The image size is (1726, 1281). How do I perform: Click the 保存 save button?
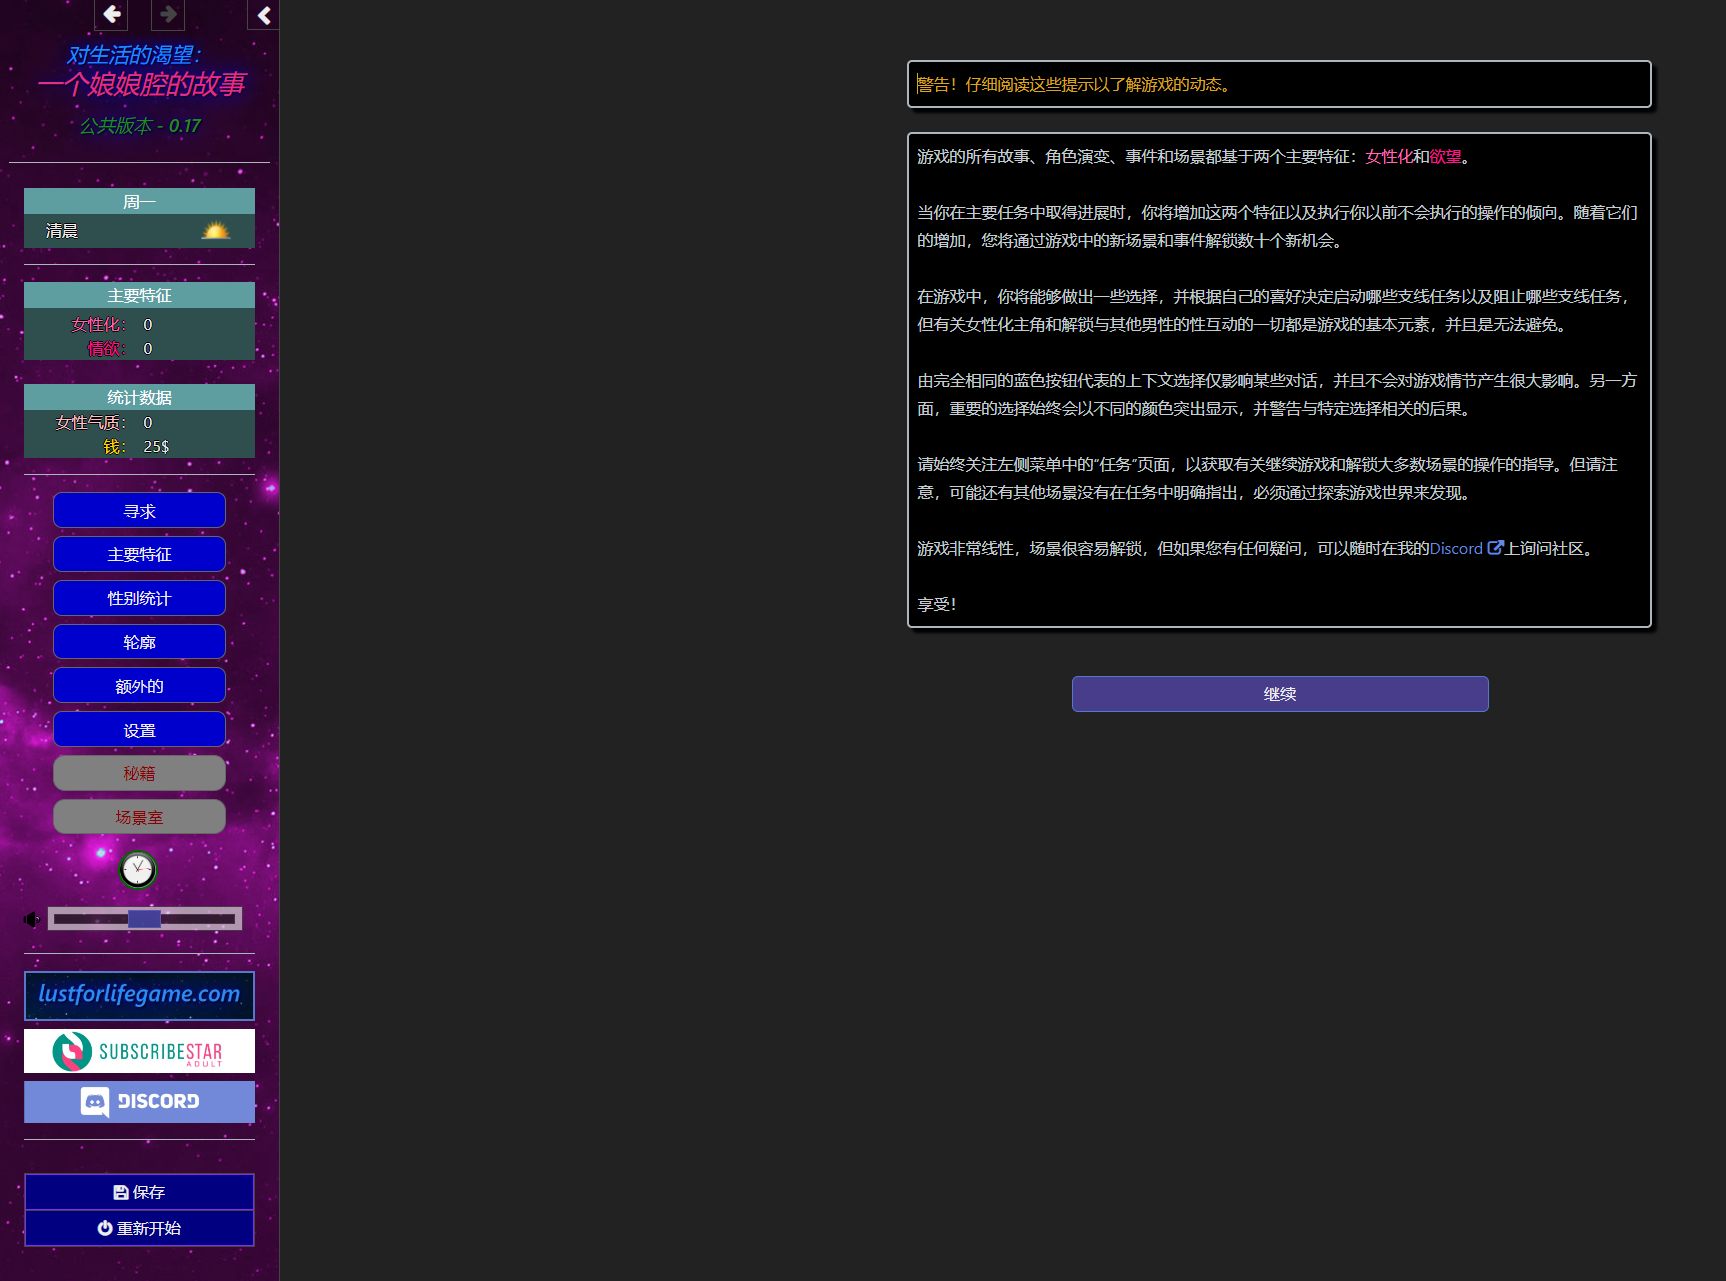tap(139, 1192)
